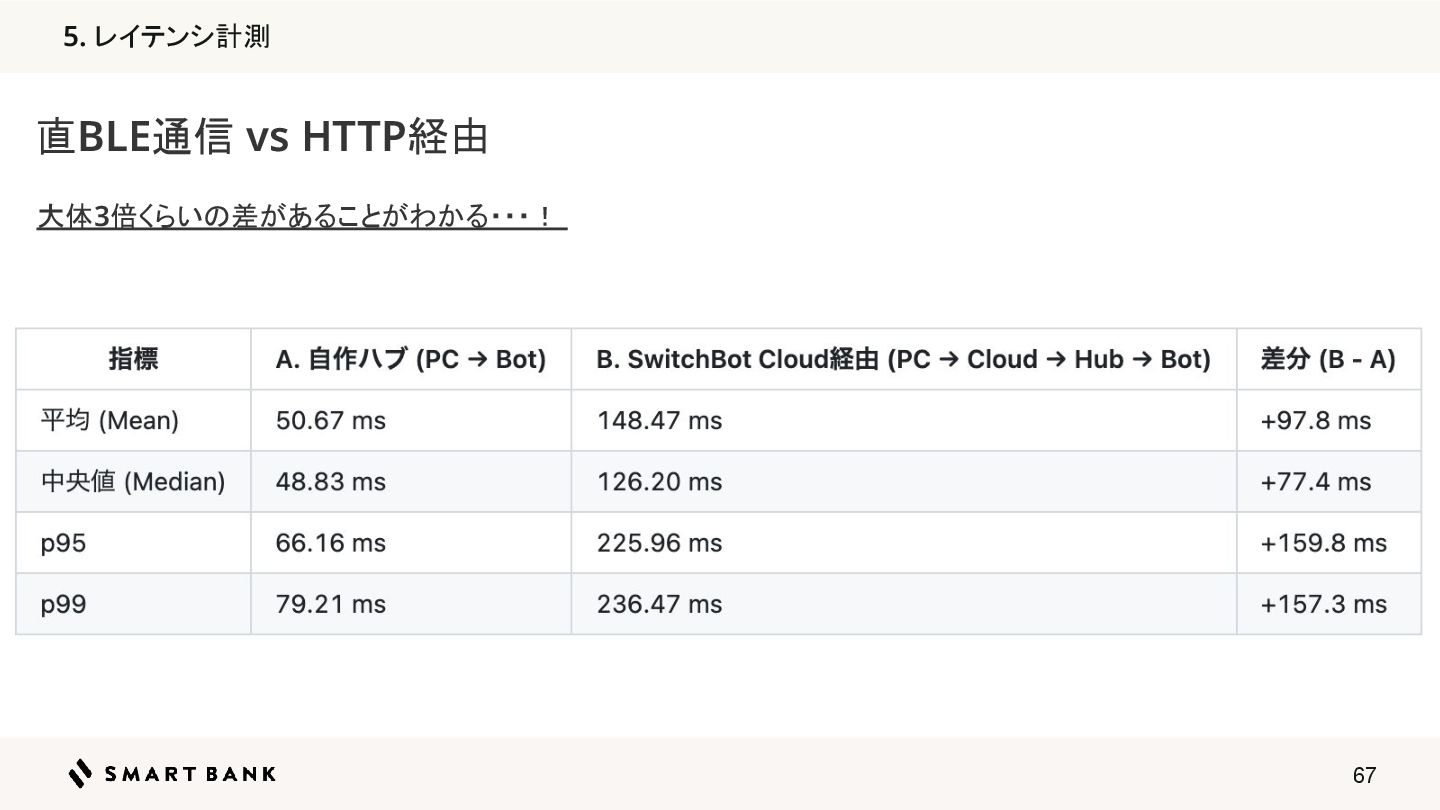Click the p95 row label
This screenshot has width=1440, height=810.
63,543
